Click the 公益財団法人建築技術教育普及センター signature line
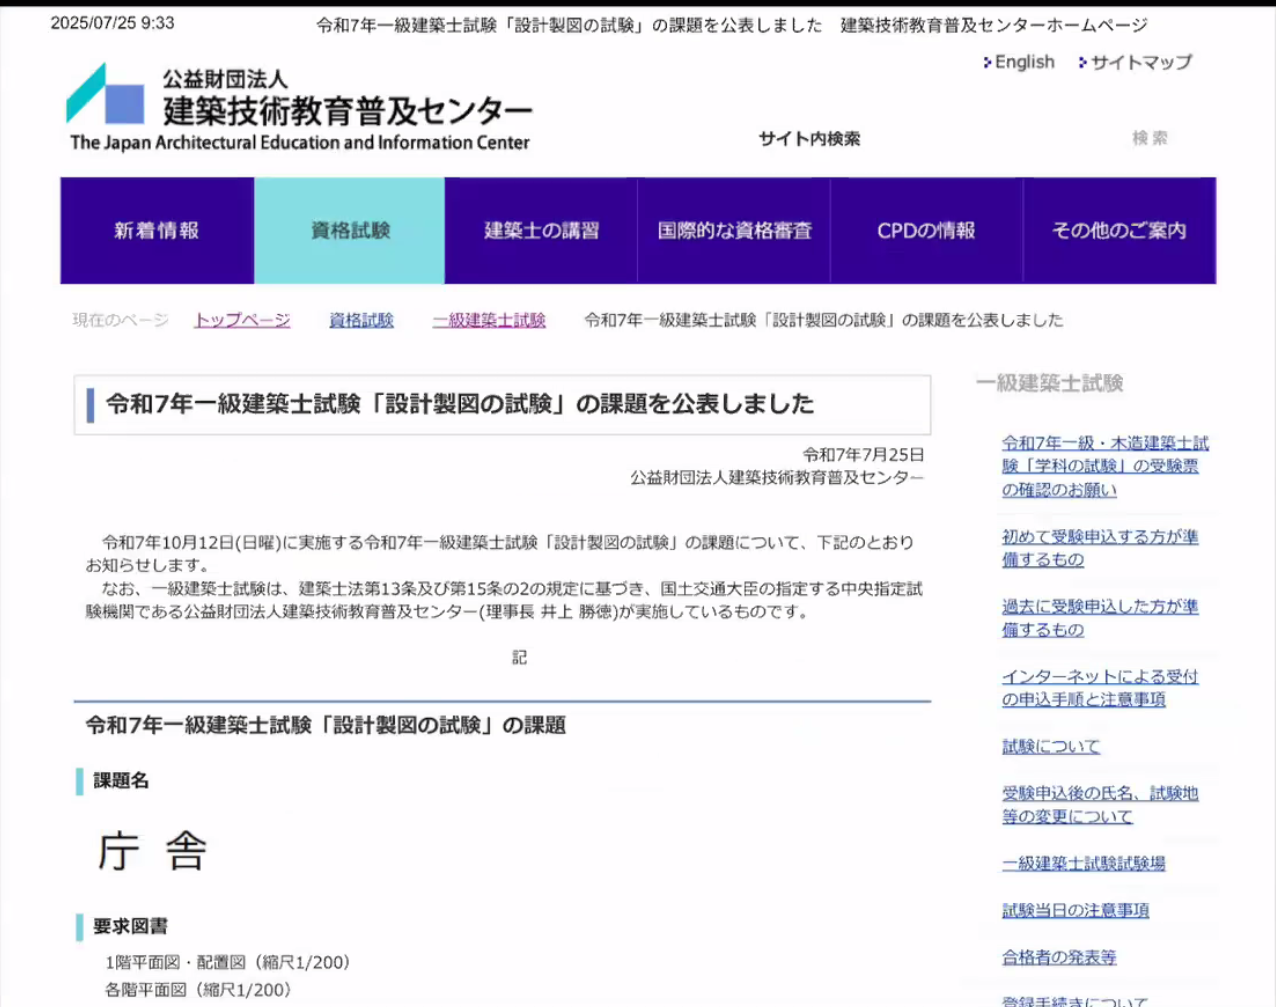This screenshot has width=1276, height=1007. 777,478
